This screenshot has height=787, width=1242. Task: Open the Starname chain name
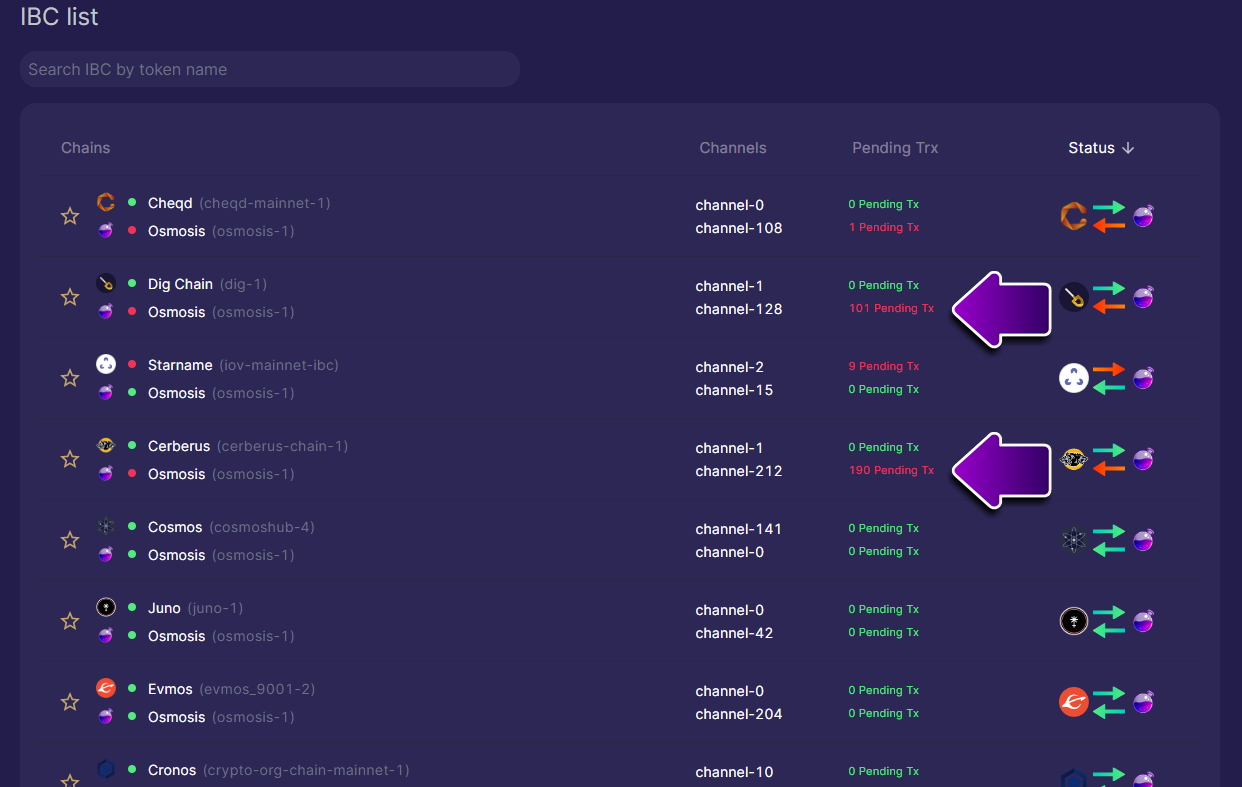pos(180,365)
